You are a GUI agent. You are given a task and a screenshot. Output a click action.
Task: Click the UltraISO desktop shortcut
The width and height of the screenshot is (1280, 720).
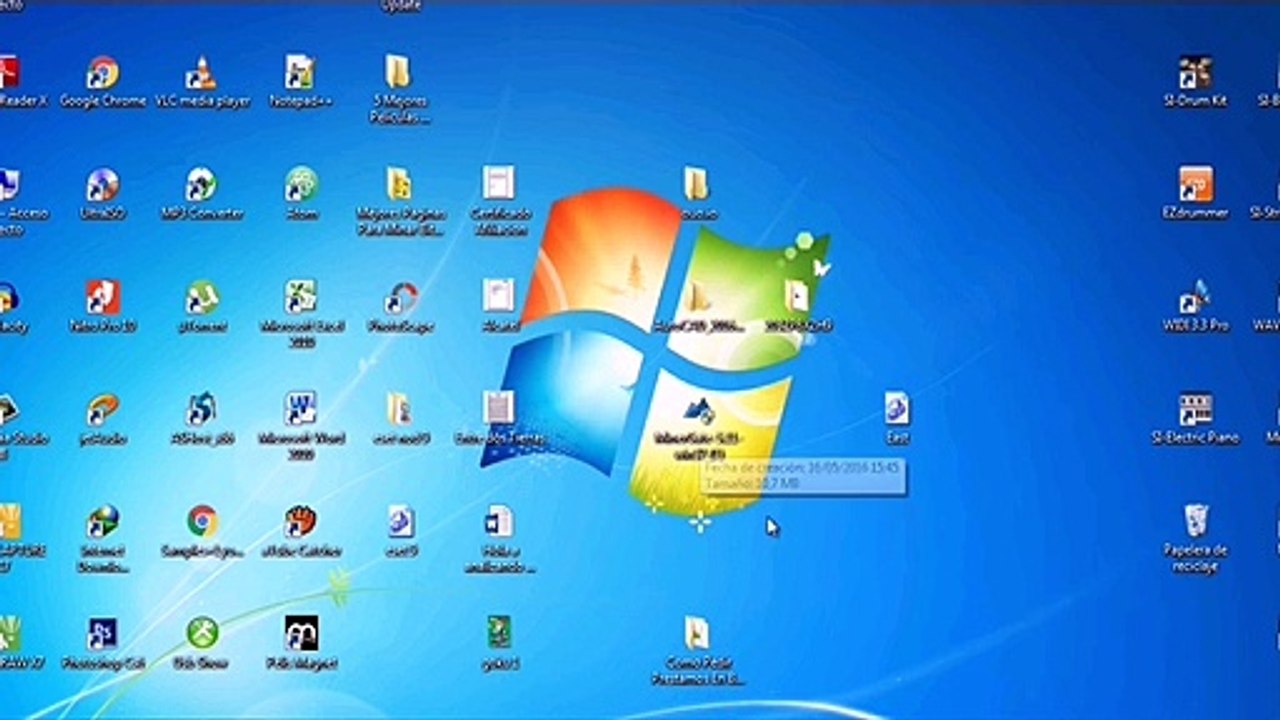tap(102, 184)
